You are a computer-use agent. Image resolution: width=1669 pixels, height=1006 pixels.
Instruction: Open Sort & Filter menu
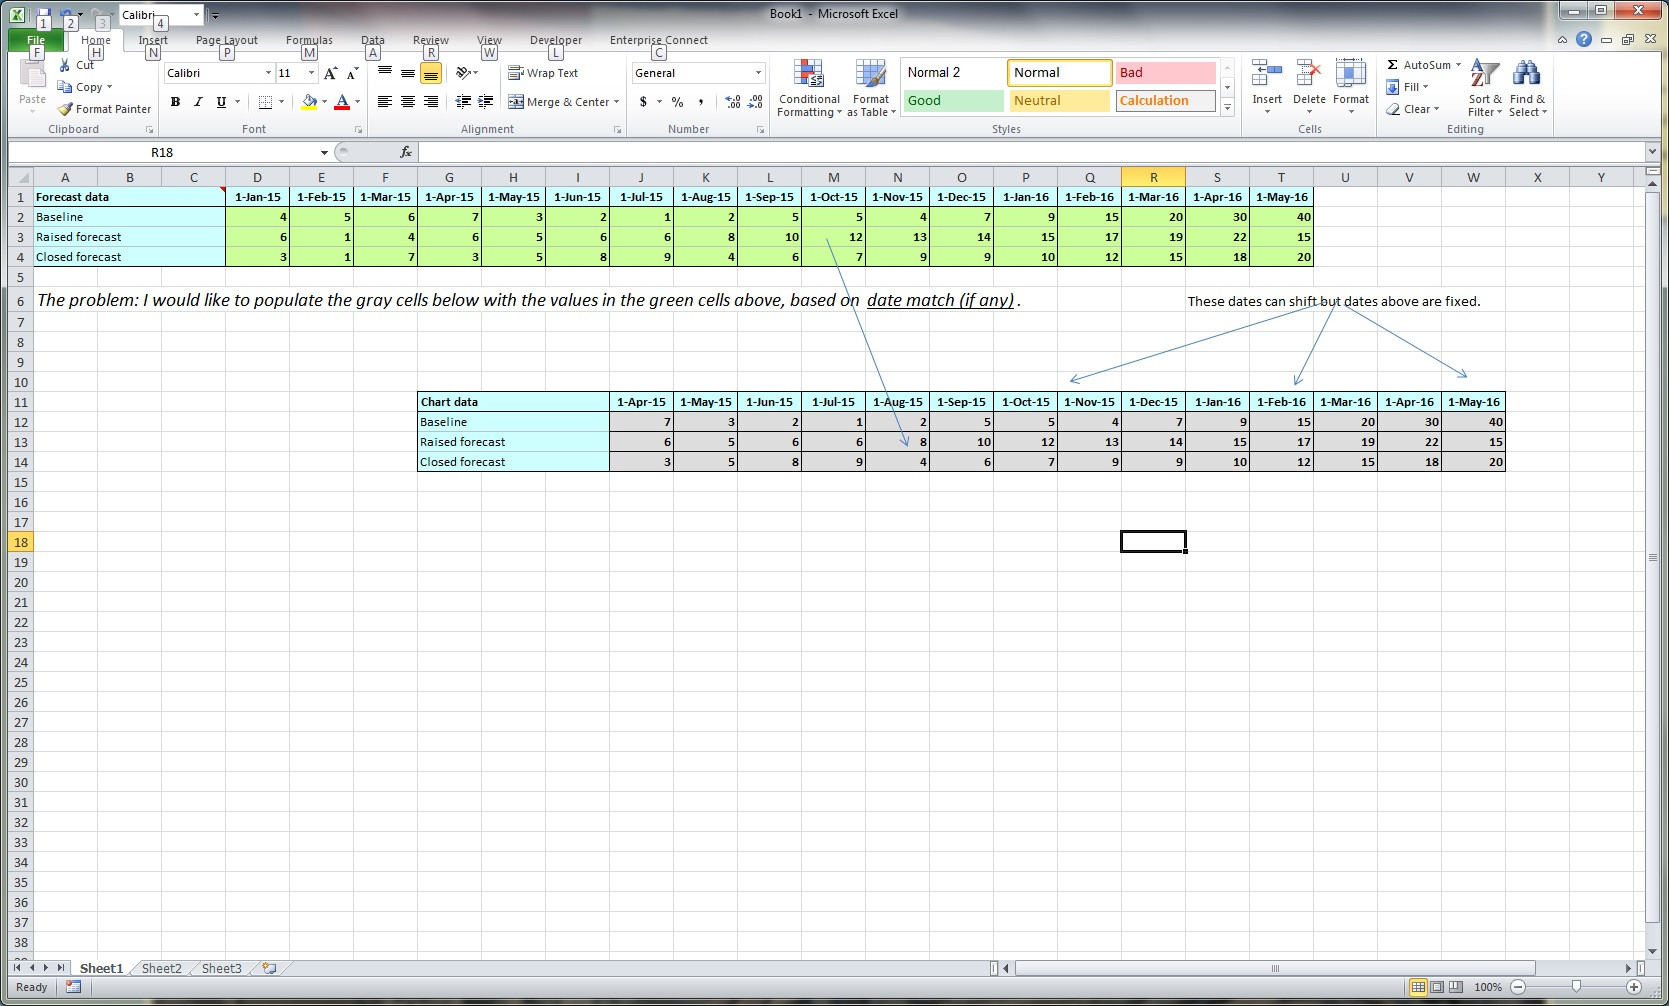coord(1485,88)
